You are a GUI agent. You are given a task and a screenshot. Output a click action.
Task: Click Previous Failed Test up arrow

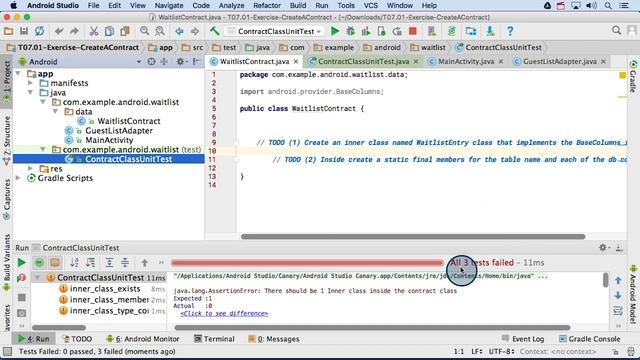click(x=144, y=262)
